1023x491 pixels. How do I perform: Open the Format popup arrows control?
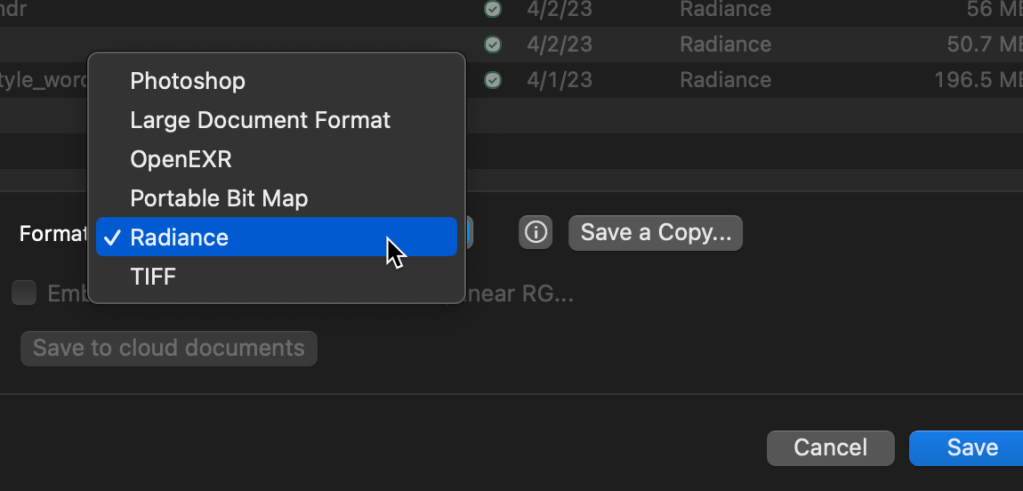(x=466, y=234)
